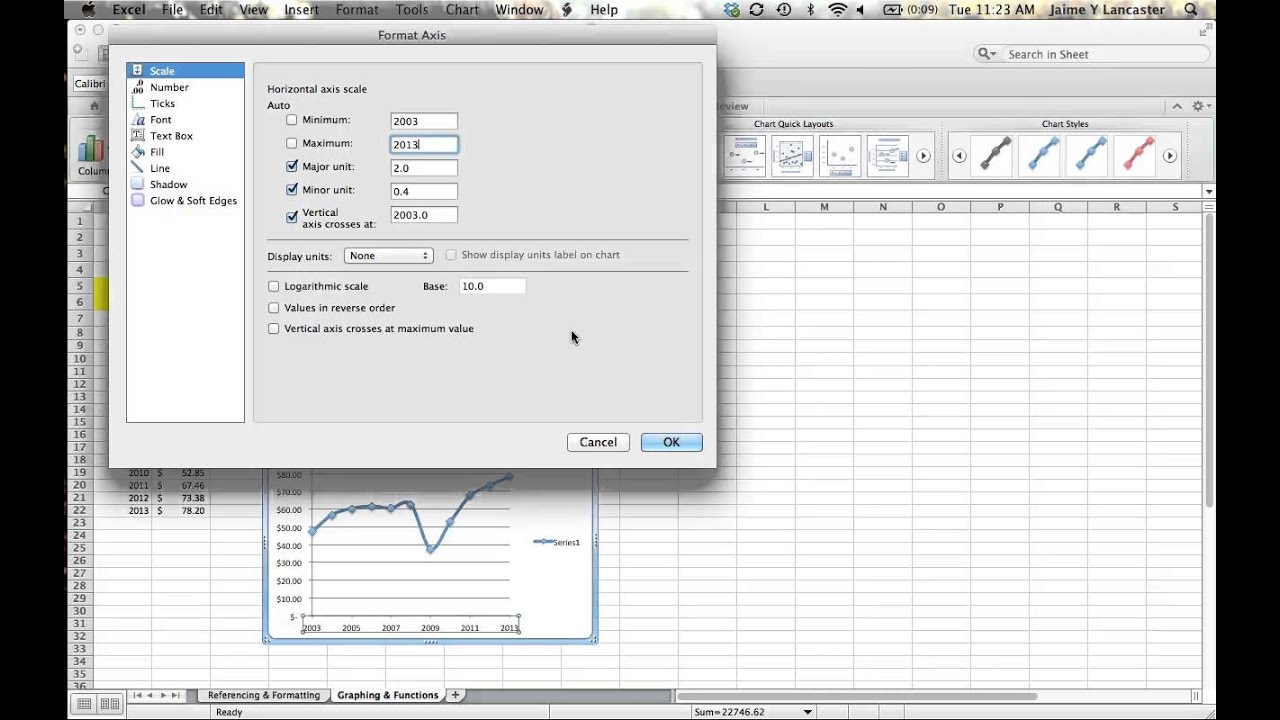Image resolution: width=1280 pixels, height=720 pixels.
Task: Select the red chart style
Action: tap(1138, 155)
